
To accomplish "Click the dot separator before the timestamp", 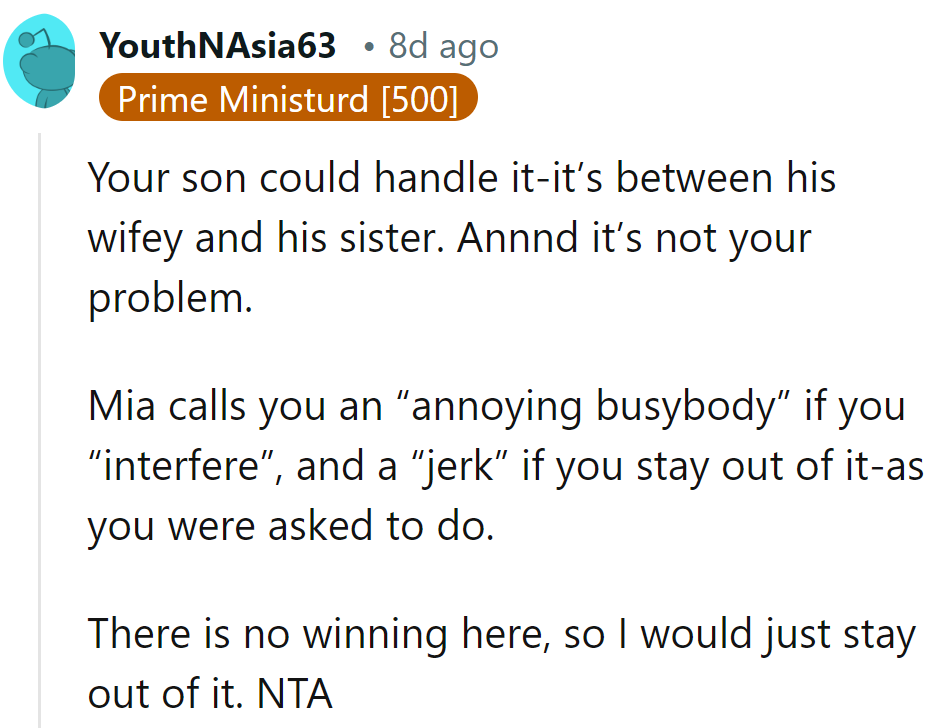I will coord(368,47).
